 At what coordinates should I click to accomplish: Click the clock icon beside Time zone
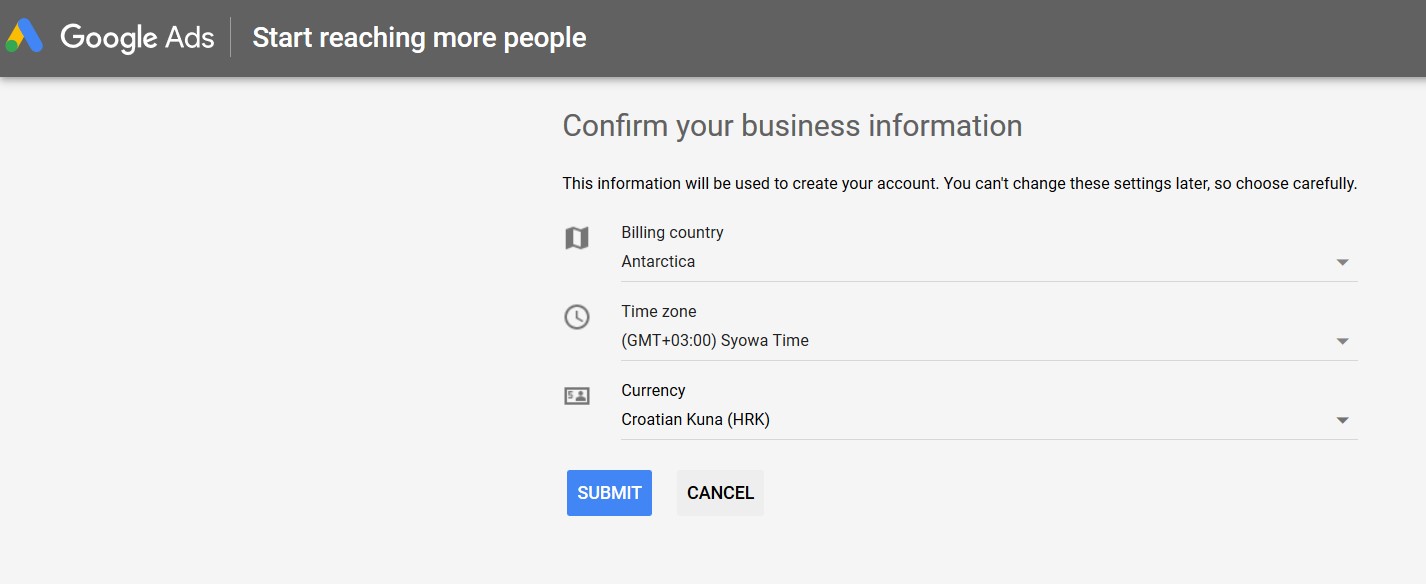click(577, 317)
